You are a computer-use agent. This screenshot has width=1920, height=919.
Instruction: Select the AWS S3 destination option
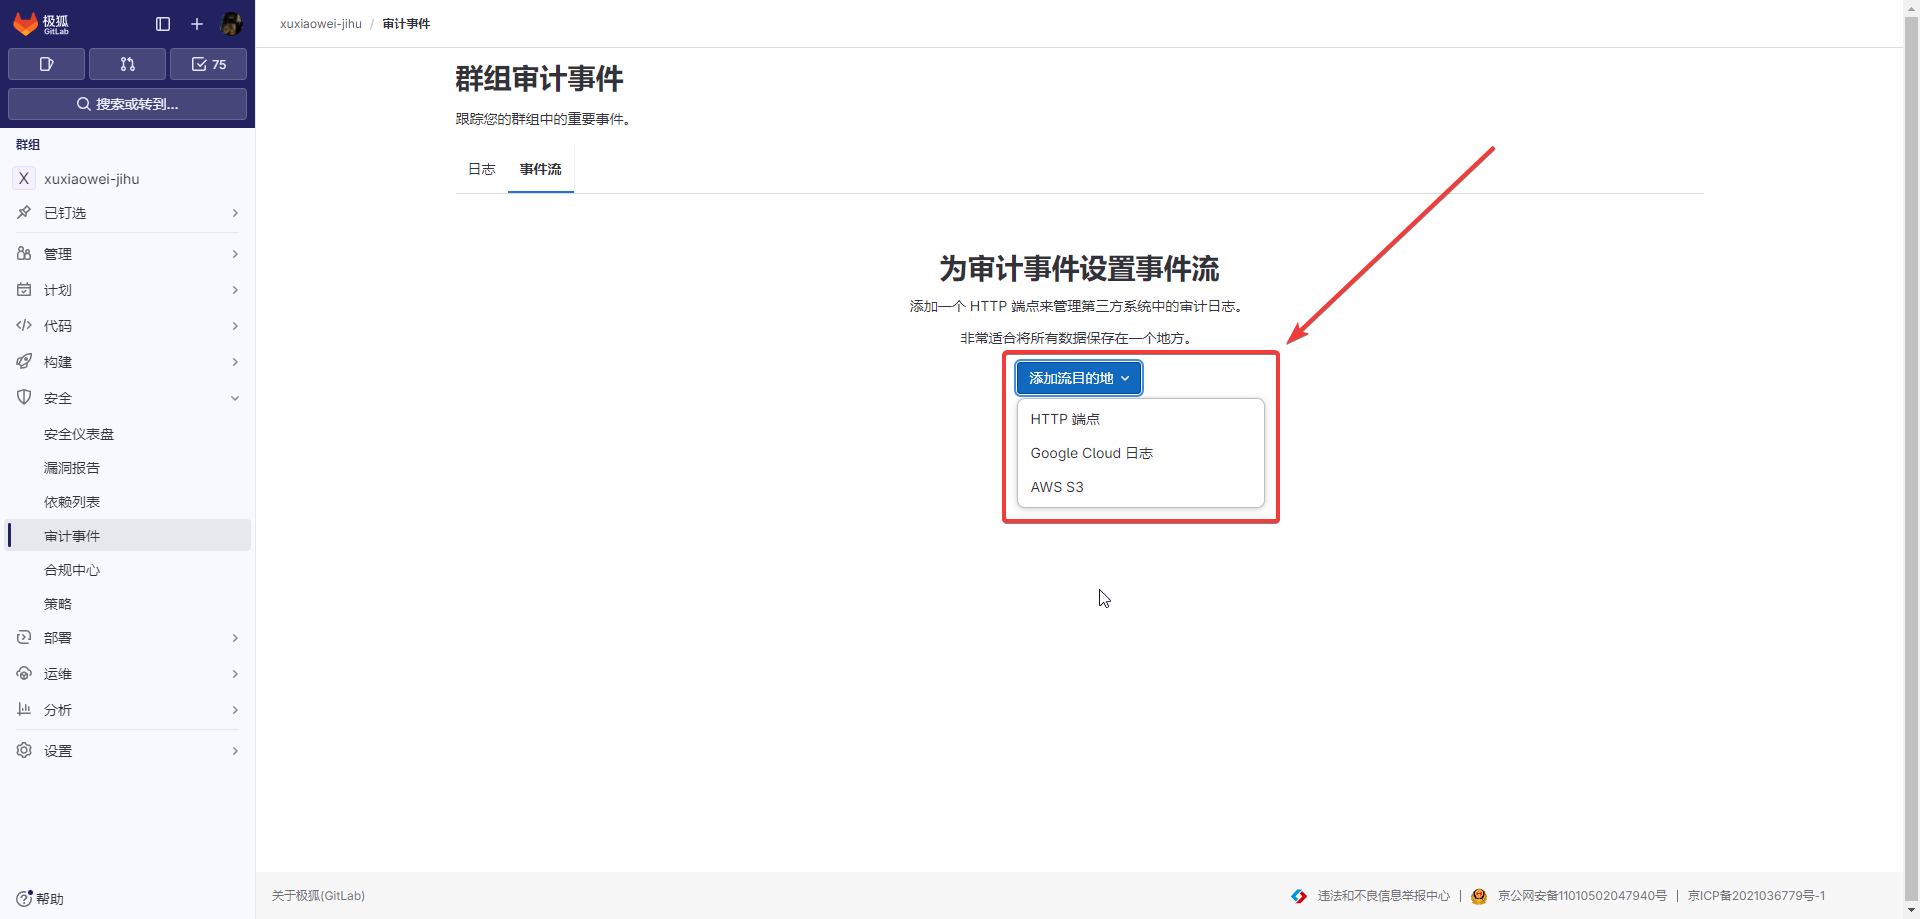point(1057,487)
